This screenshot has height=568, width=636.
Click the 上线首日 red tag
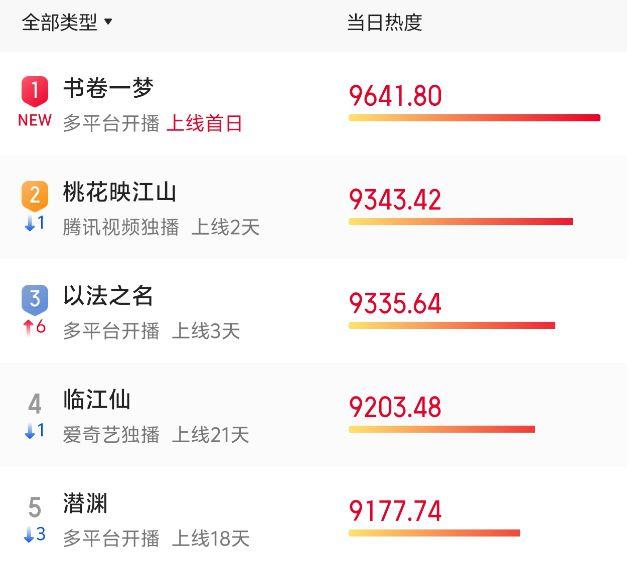pos(204,123)
